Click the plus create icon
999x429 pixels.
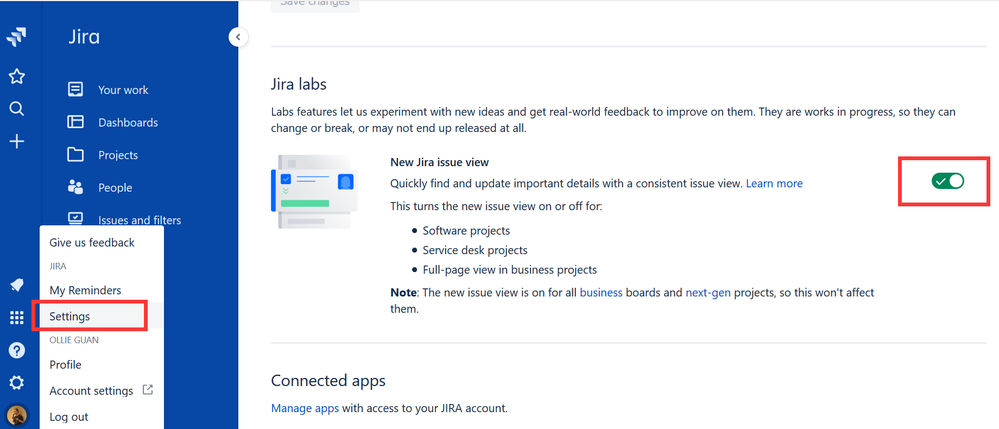pyautogui.click(x=17, y=142)
